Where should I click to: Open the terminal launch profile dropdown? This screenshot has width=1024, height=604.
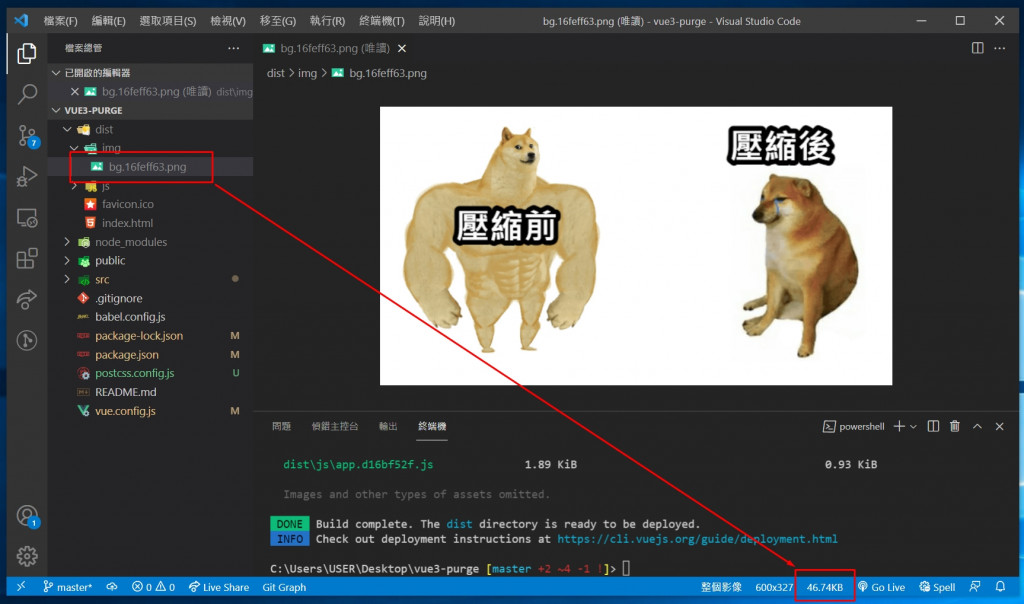pos(913,426)
